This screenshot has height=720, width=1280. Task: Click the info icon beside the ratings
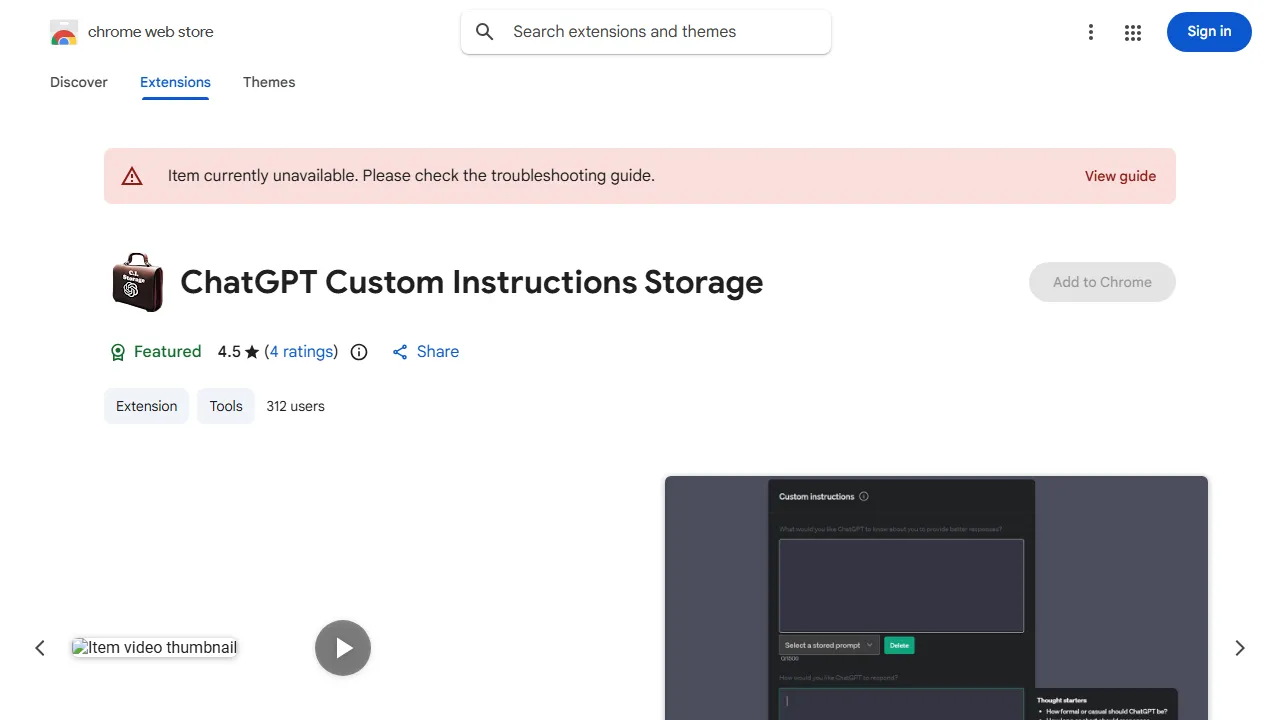[358, 351]
